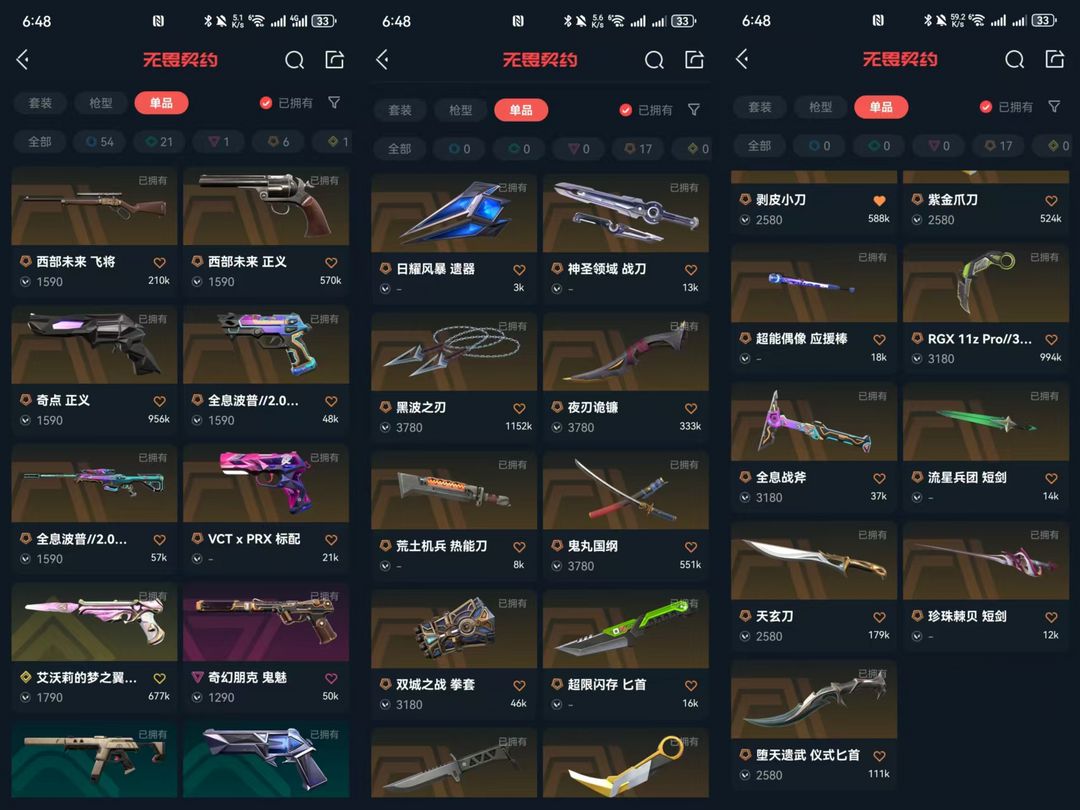Viewport: 1080px width, 810px height.
Task: Open the filter funnel in the middle screen
Action: [694, 110]
